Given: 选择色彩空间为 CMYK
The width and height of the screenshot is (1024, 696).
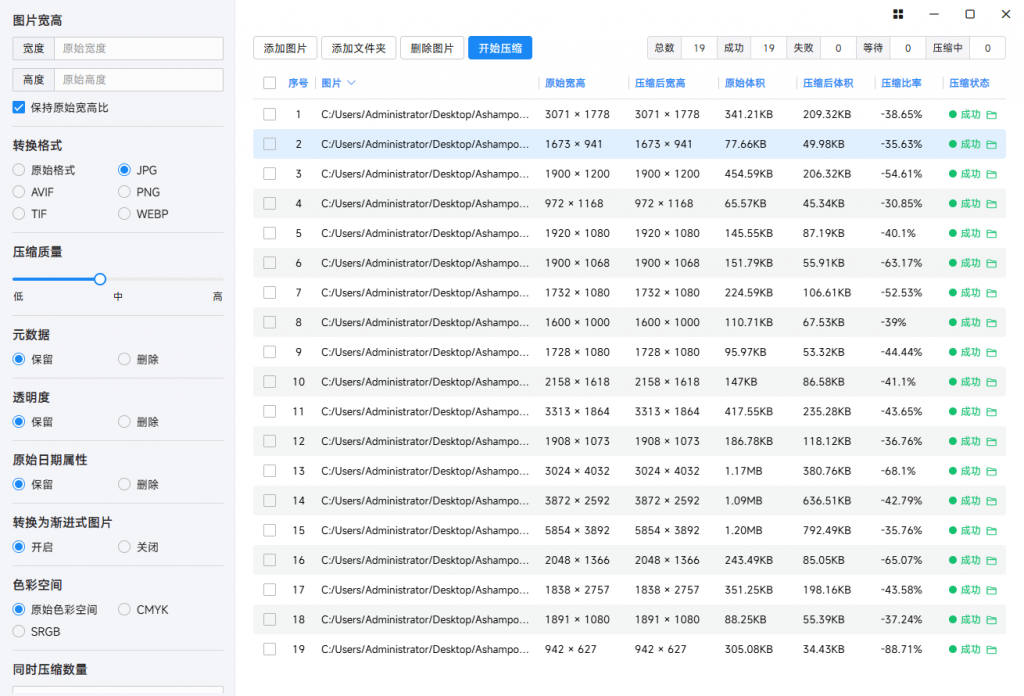Looking at the screenshot, I should click(124, 609).
